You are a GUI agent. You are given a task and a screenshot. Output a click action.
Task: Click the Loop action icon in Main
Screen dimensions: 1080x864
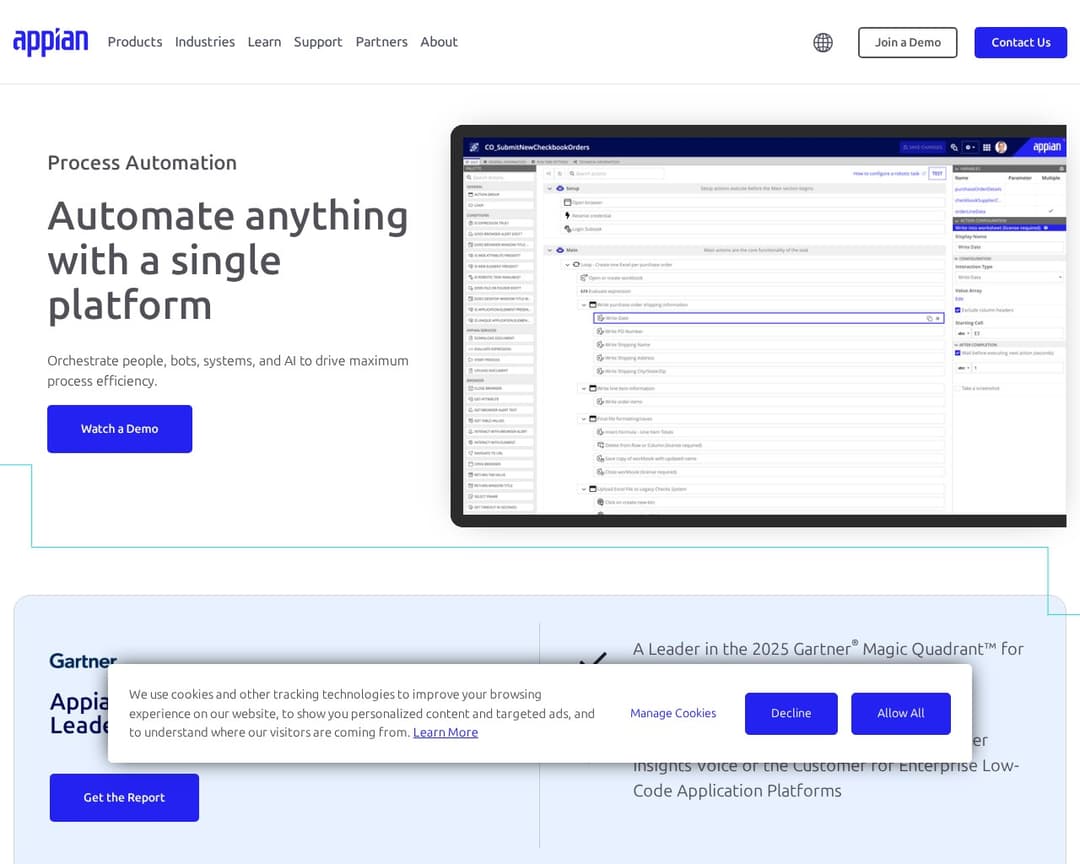576,265
